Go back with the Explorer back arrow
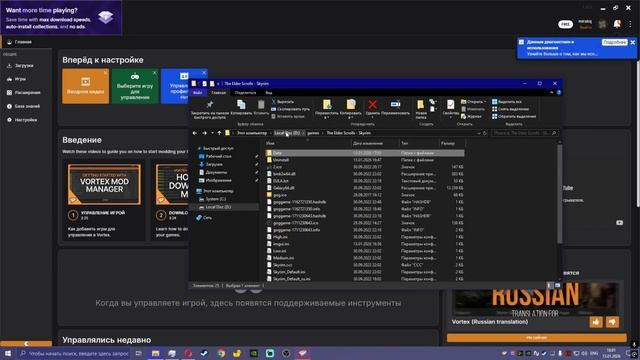The height and width of the screenshot is (360, 640). [195, 133]
